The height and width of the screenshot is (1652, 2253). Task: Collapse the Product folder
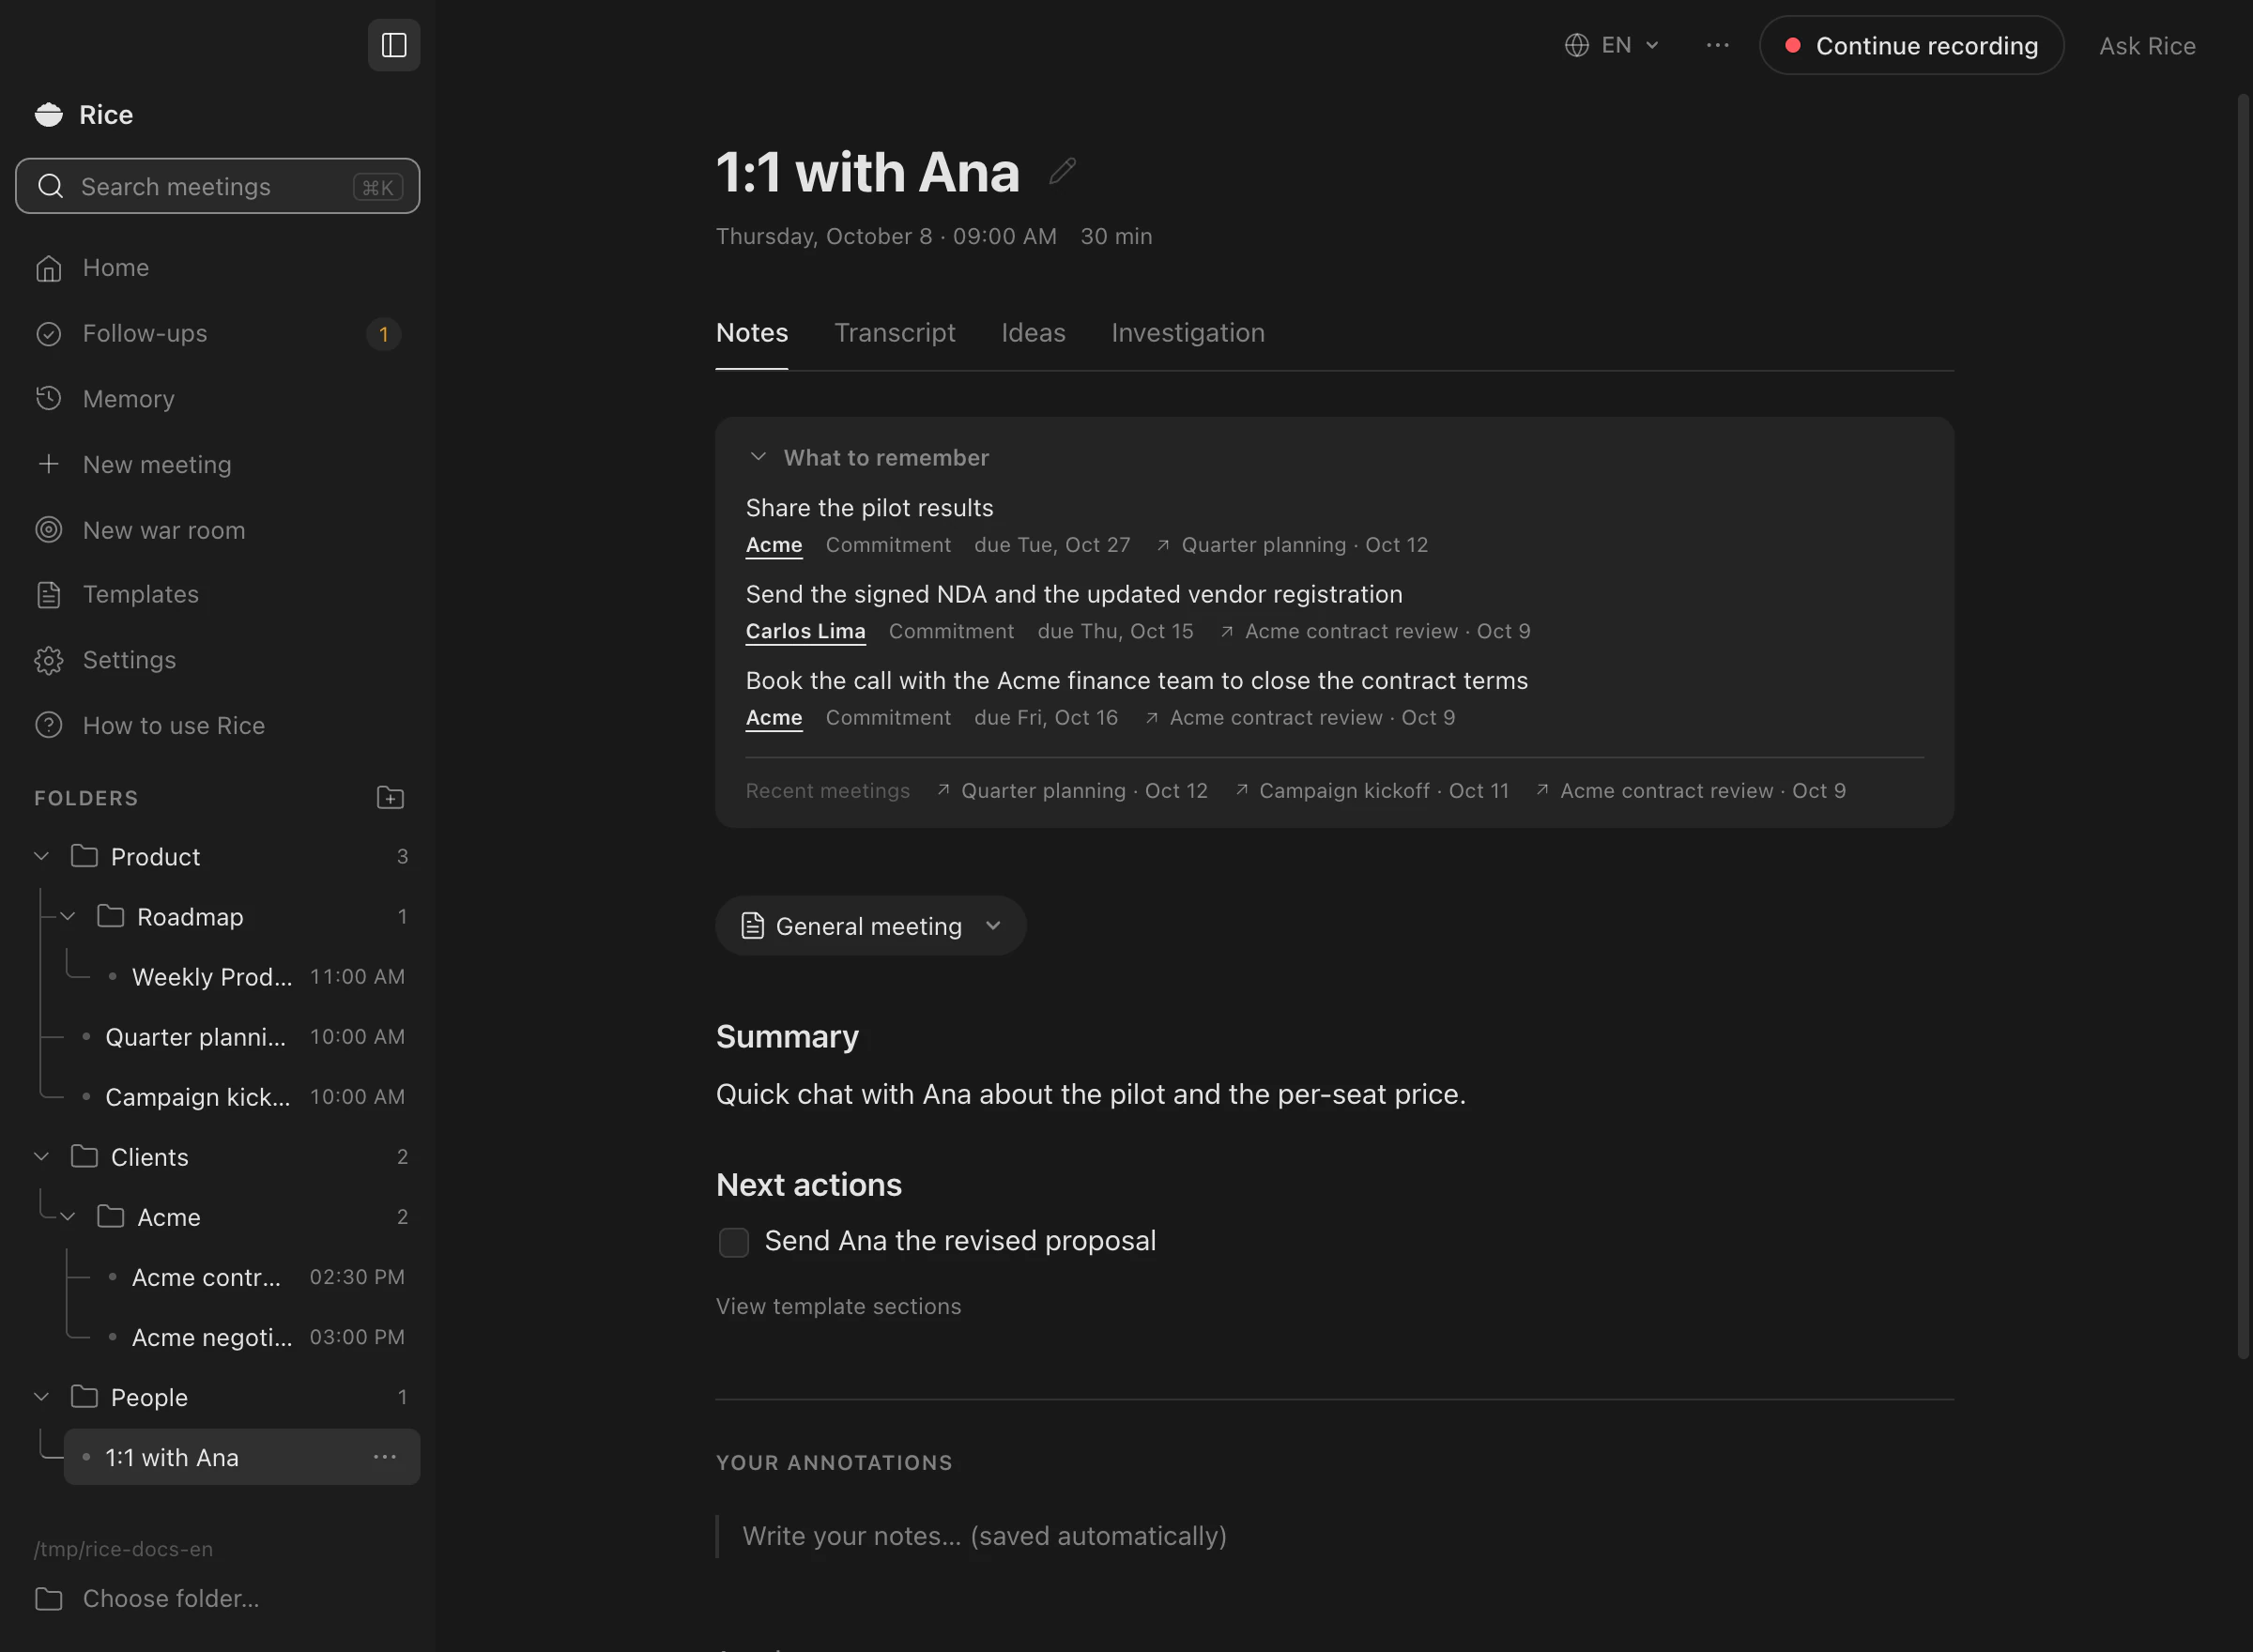click(x=42, y=856)
